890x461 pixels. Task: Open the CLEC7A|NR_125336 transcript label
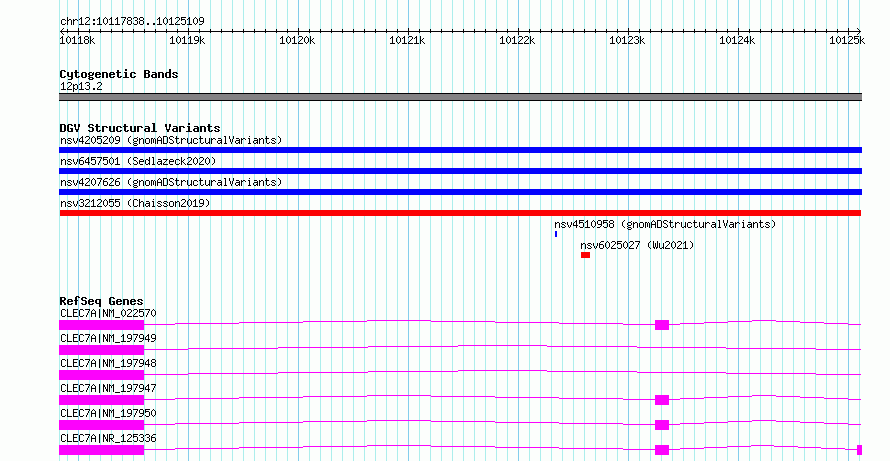click(108, 438)
